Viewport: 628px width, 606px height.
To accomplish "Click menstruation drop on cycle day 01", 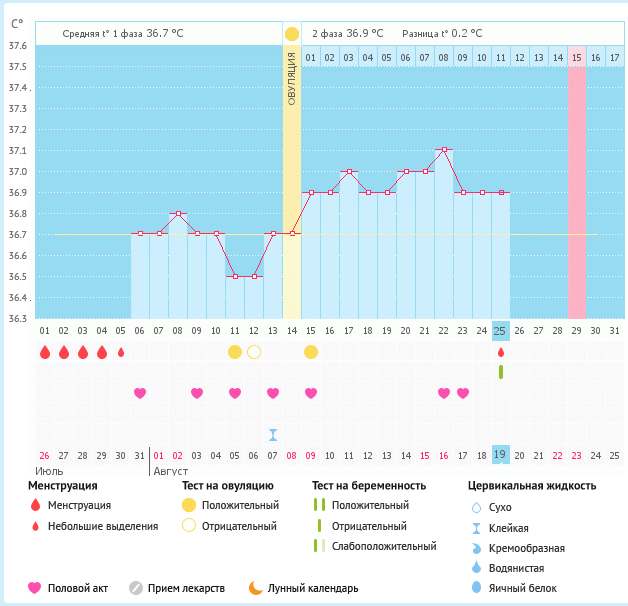I will [x=44, y=352].
